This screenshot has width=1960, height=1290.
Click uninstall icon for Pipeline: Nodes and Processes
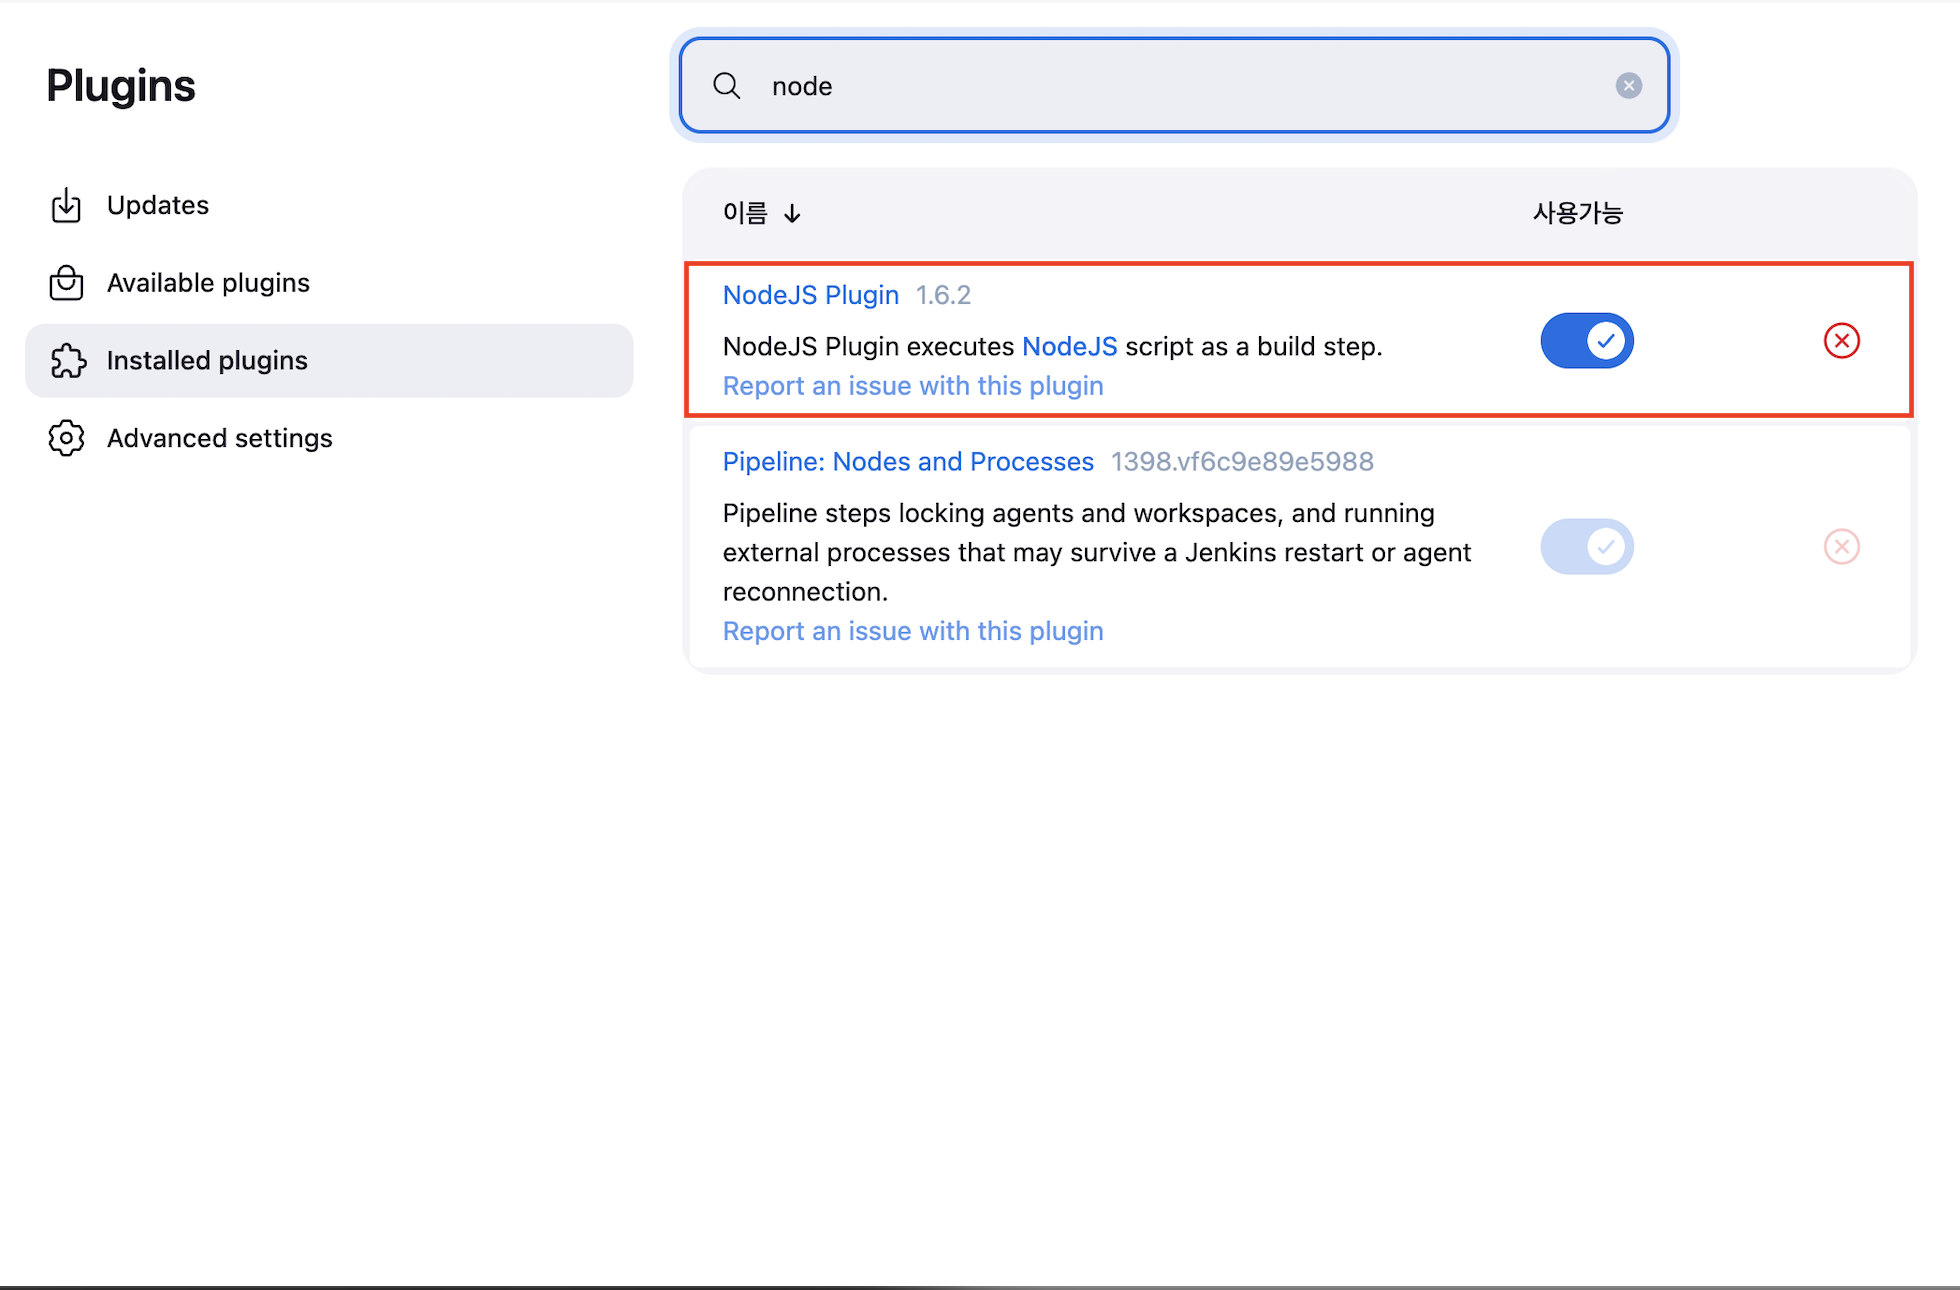[1841, 546]
